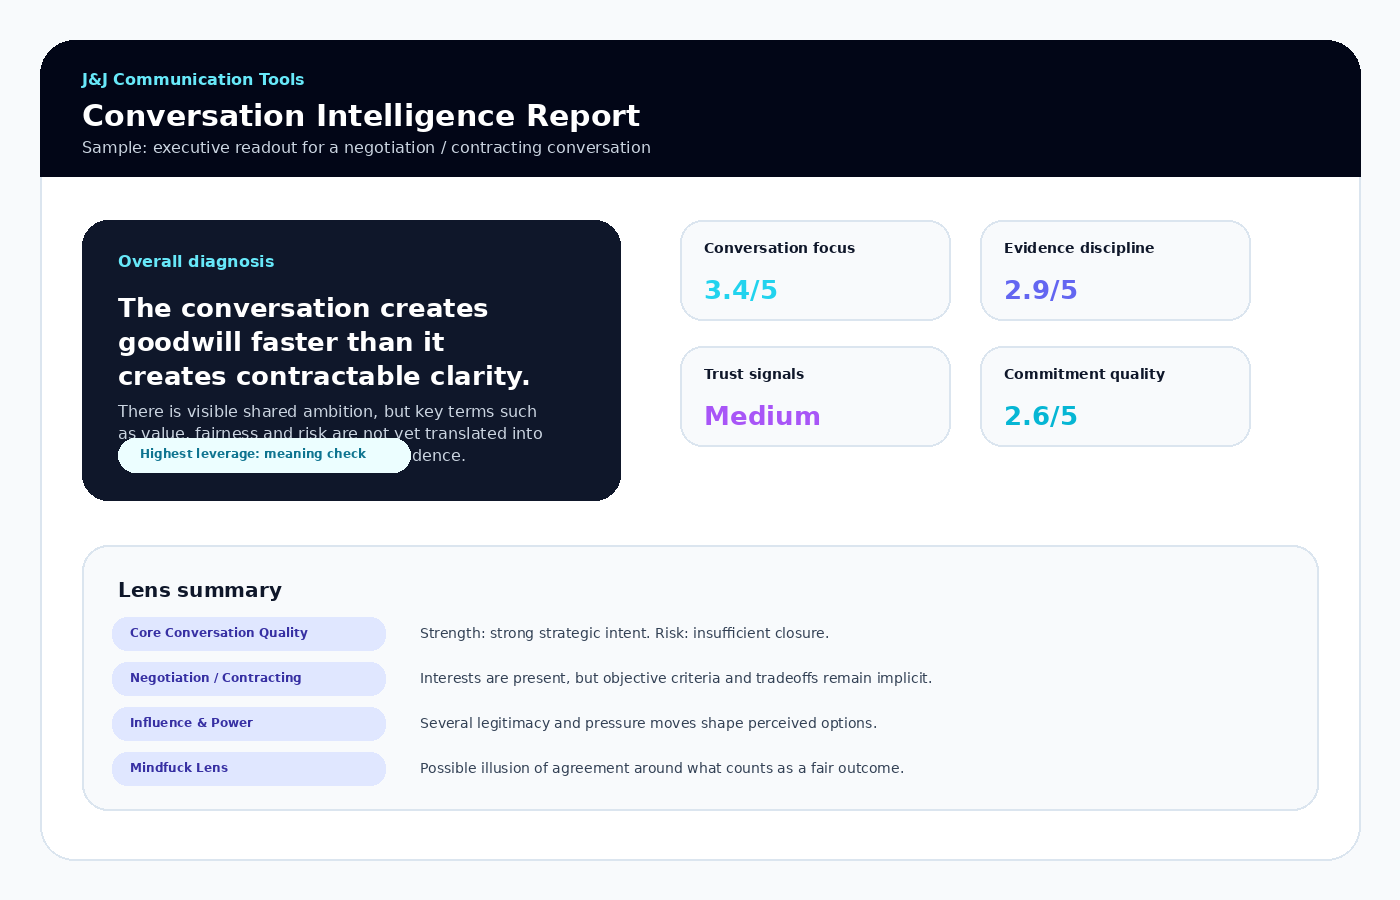Click the Lens summary heading
1400x900 pixels.
(200, 590)
